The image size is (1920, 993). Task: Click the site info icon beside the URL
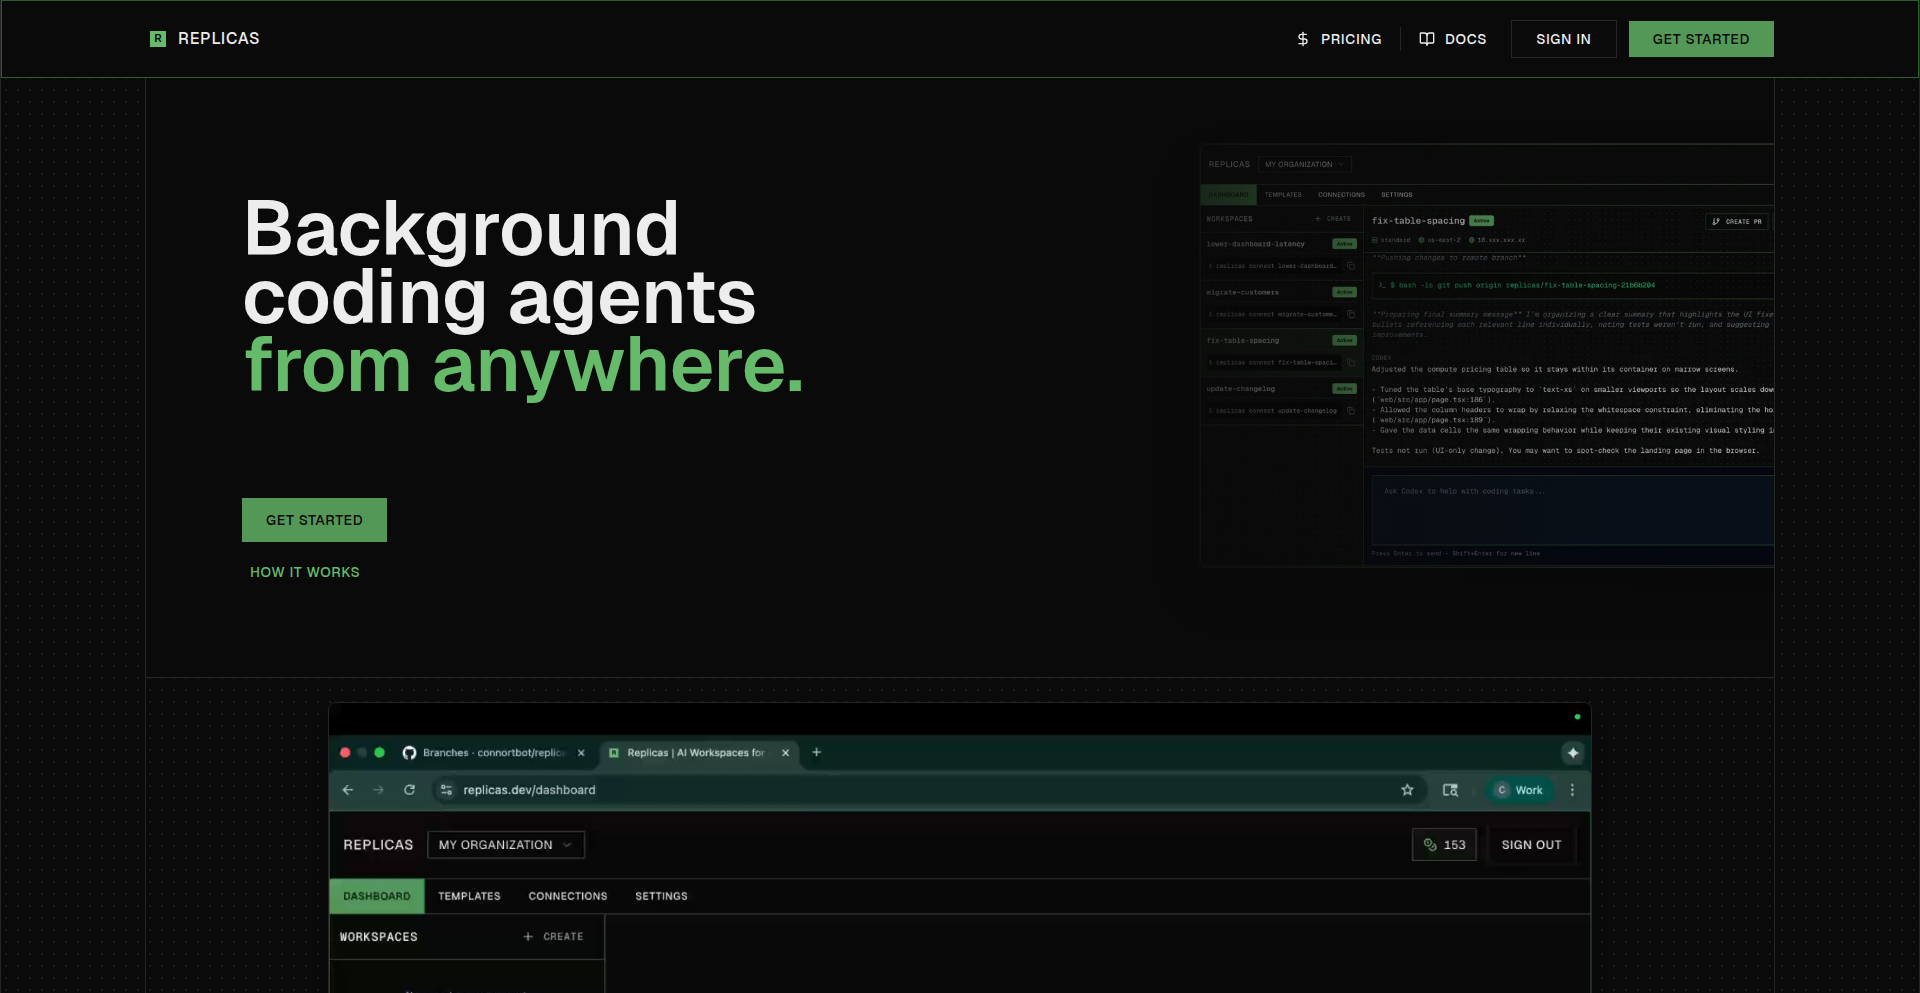[x=447, y=790]
